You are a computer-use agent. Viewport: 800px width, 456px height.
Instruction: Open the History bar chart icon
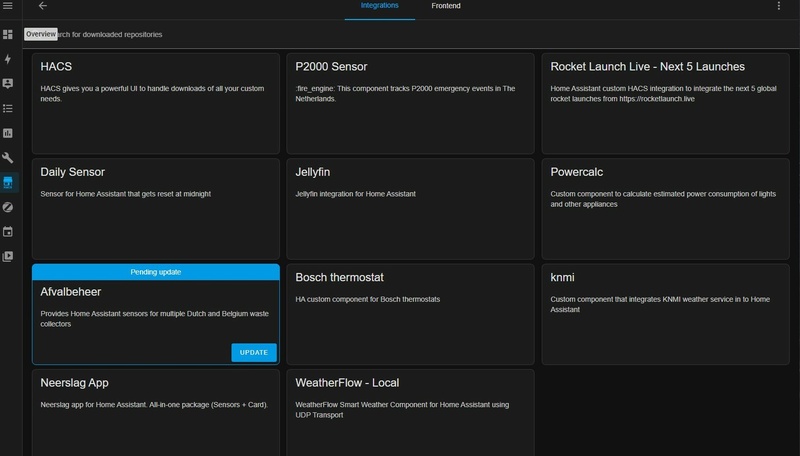click(8, 133)
